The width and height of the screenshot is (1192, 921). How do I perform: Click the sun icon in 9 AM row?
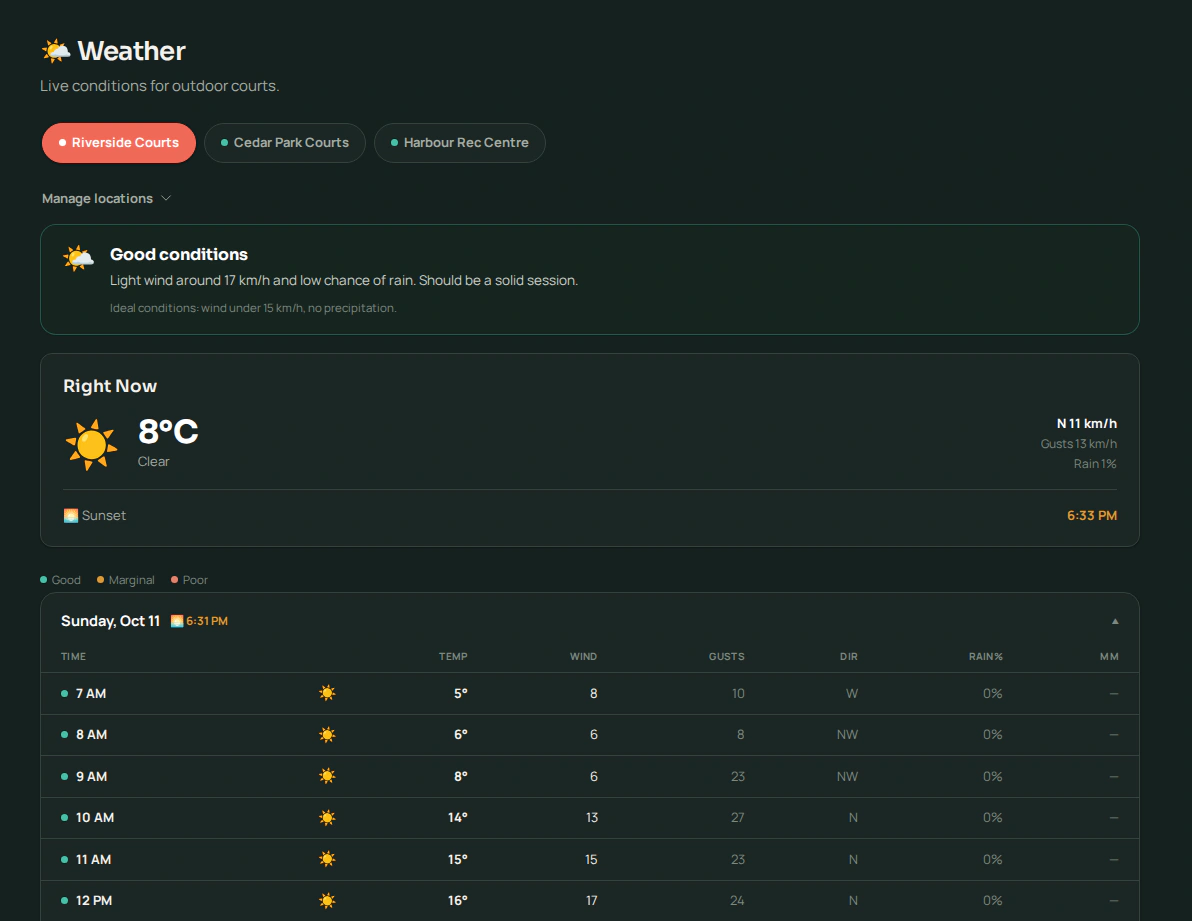click(327, 776)
